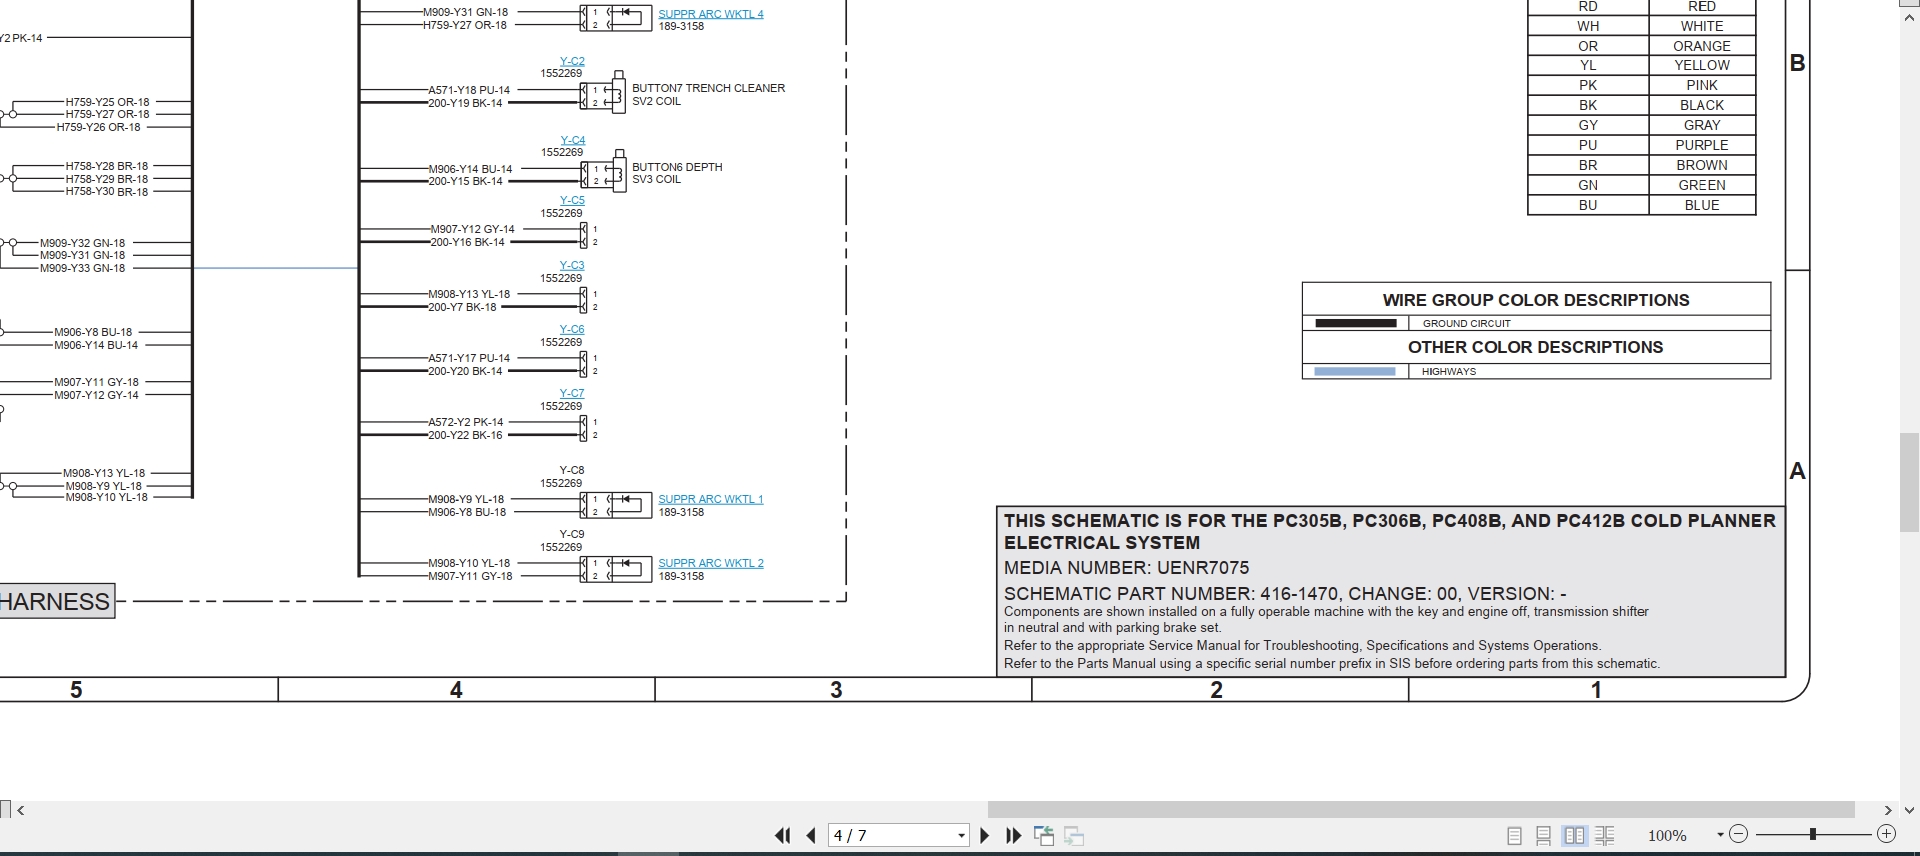This screenshot has height=856, width=1920.
Task: Click the PURPLE color name cell
Action: point(1702,145)
